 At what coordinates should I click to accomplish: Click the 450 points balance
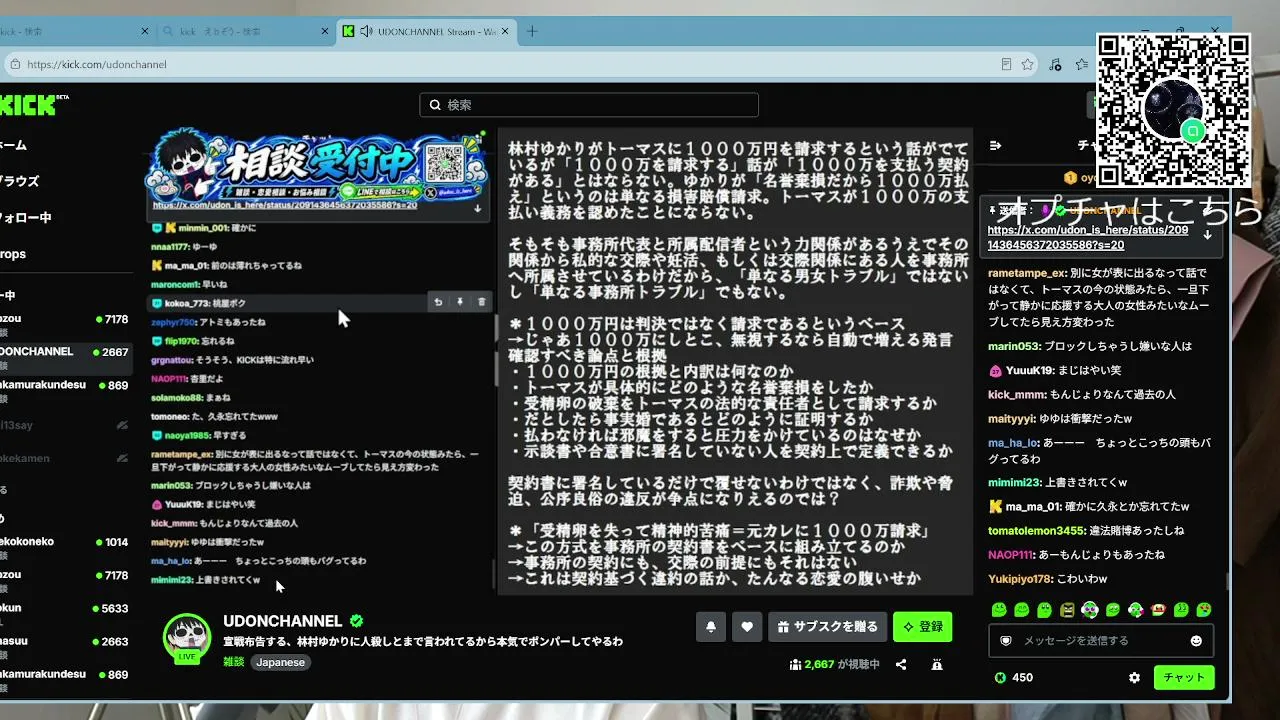point(1022,678)
